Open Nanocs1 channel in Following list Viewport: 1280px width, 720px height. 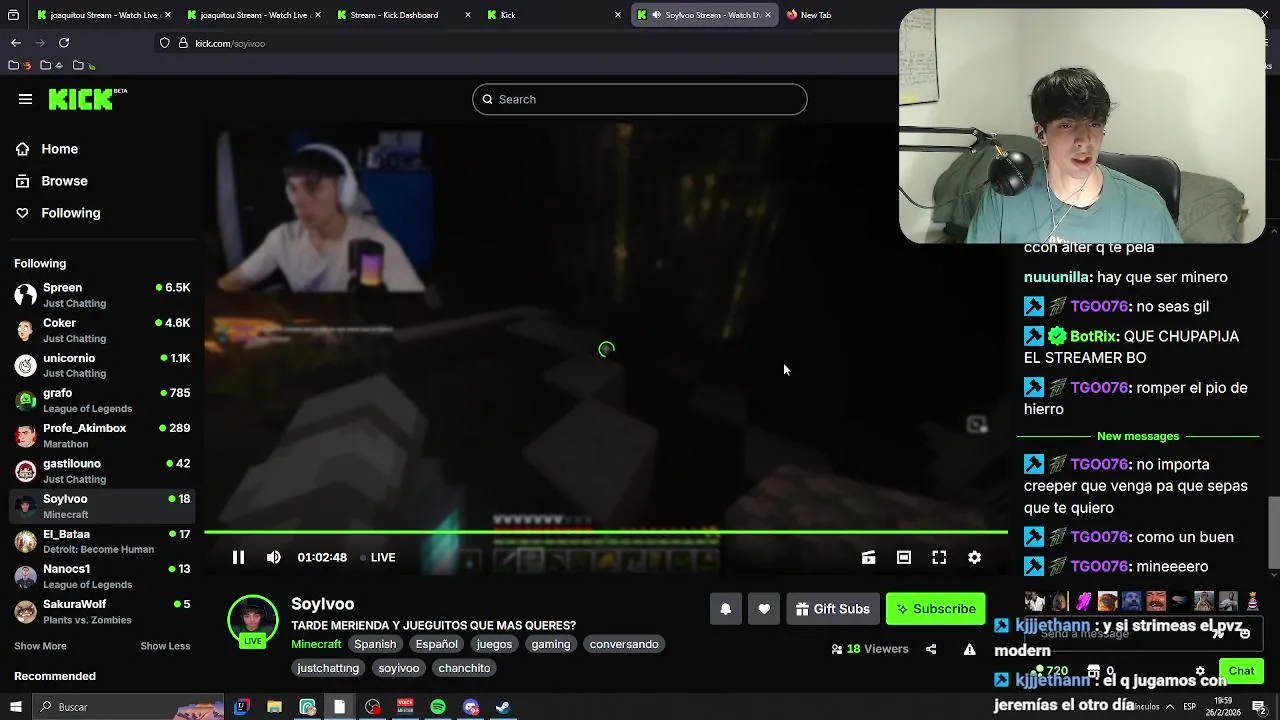point(102,576)
